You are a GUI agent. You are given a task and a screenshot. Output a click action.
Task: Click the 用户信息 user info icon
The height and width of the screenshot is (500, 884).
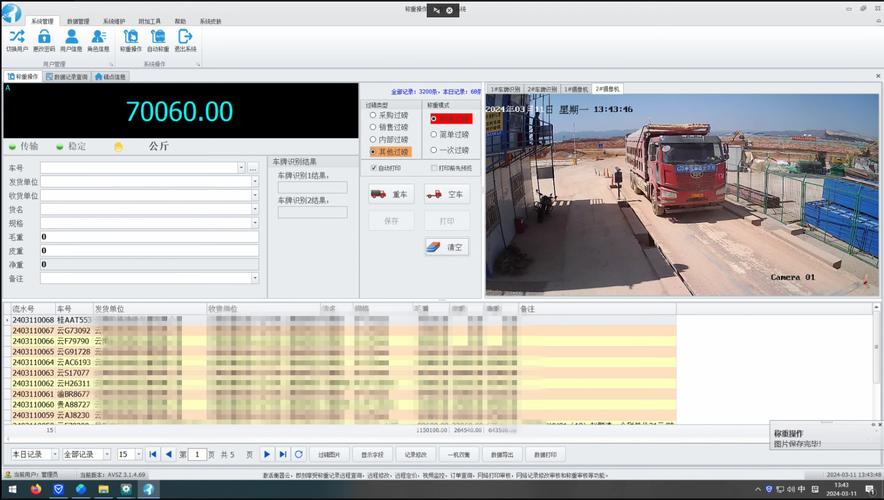(x=71, y=40)
